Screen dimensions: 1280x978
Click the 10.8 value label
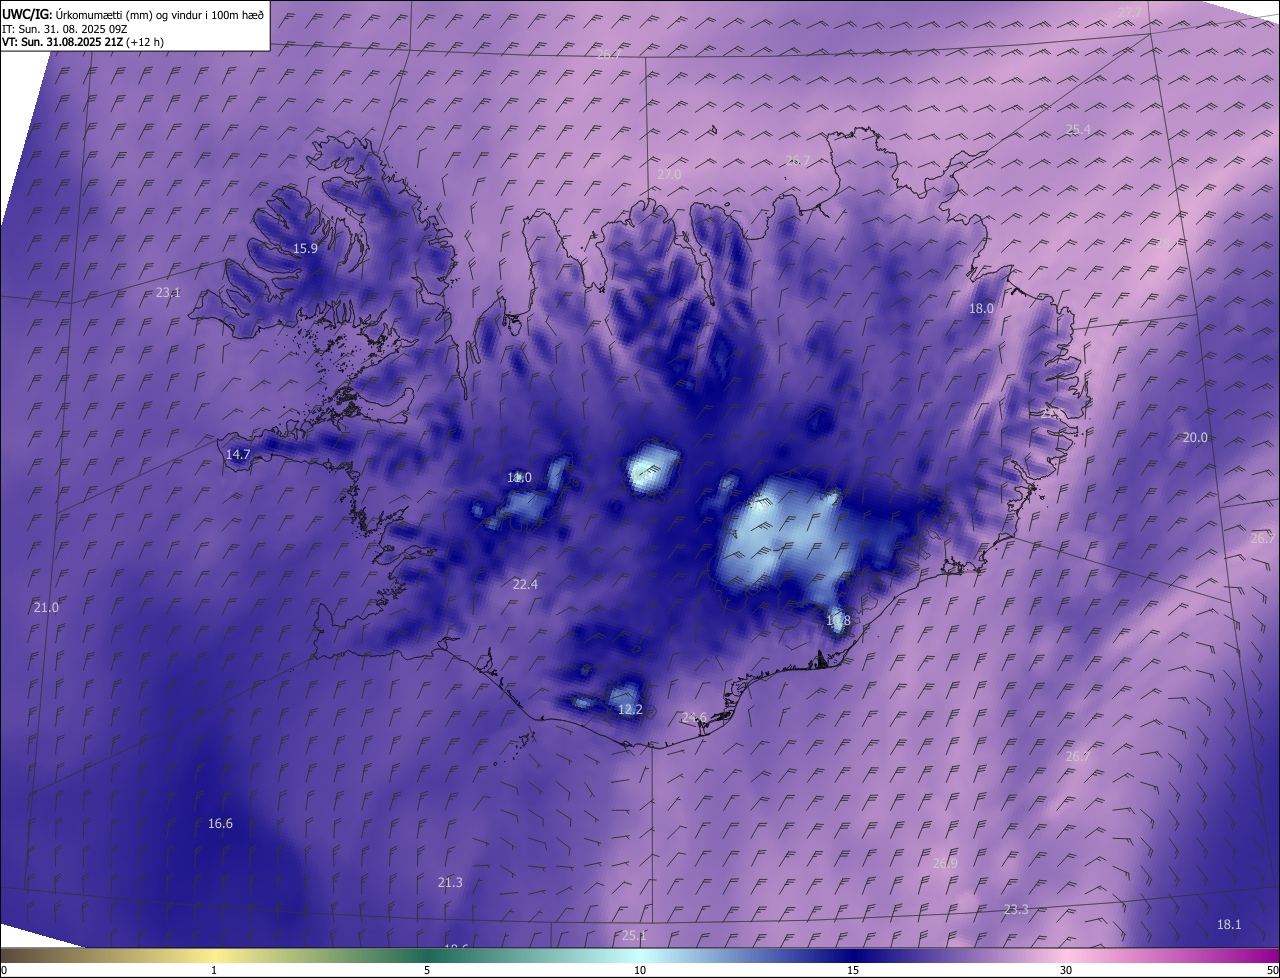point(838,621)
